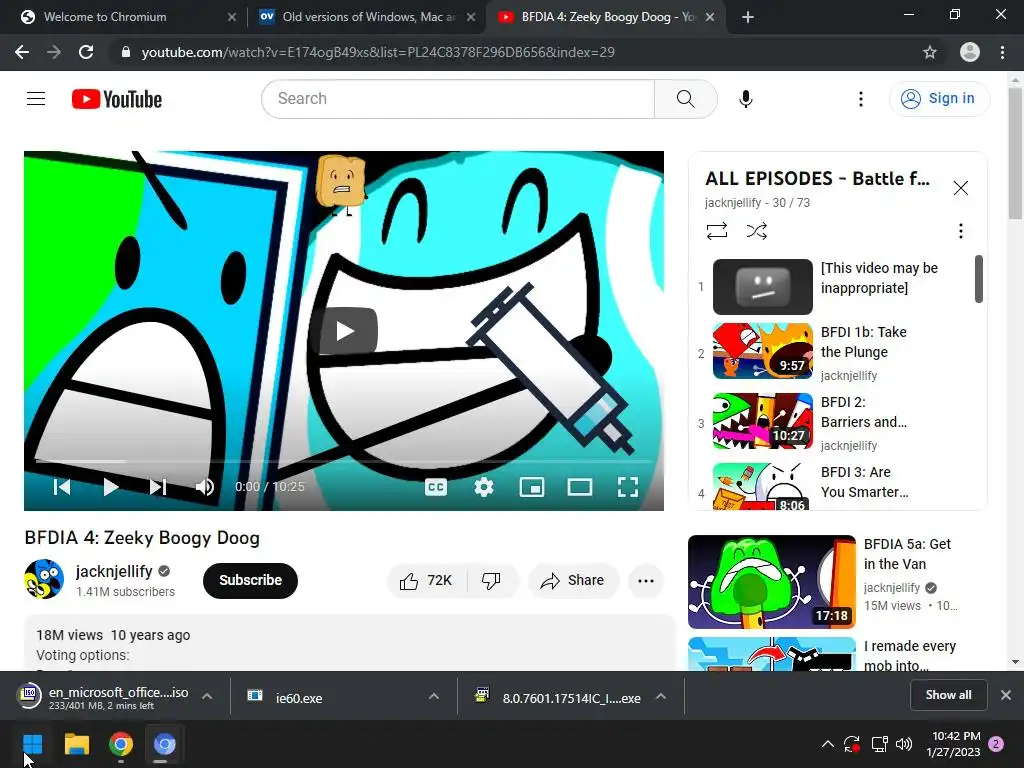Screen dimensions: 1024x768
Task: Open Google Chrome from taskbar
Action: [121, 744]
